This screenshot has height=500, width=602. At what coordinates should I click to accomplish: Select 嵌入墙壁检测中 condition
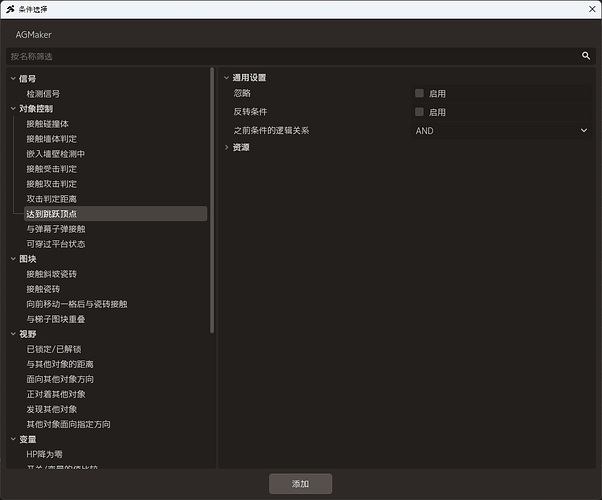[56, 154]
